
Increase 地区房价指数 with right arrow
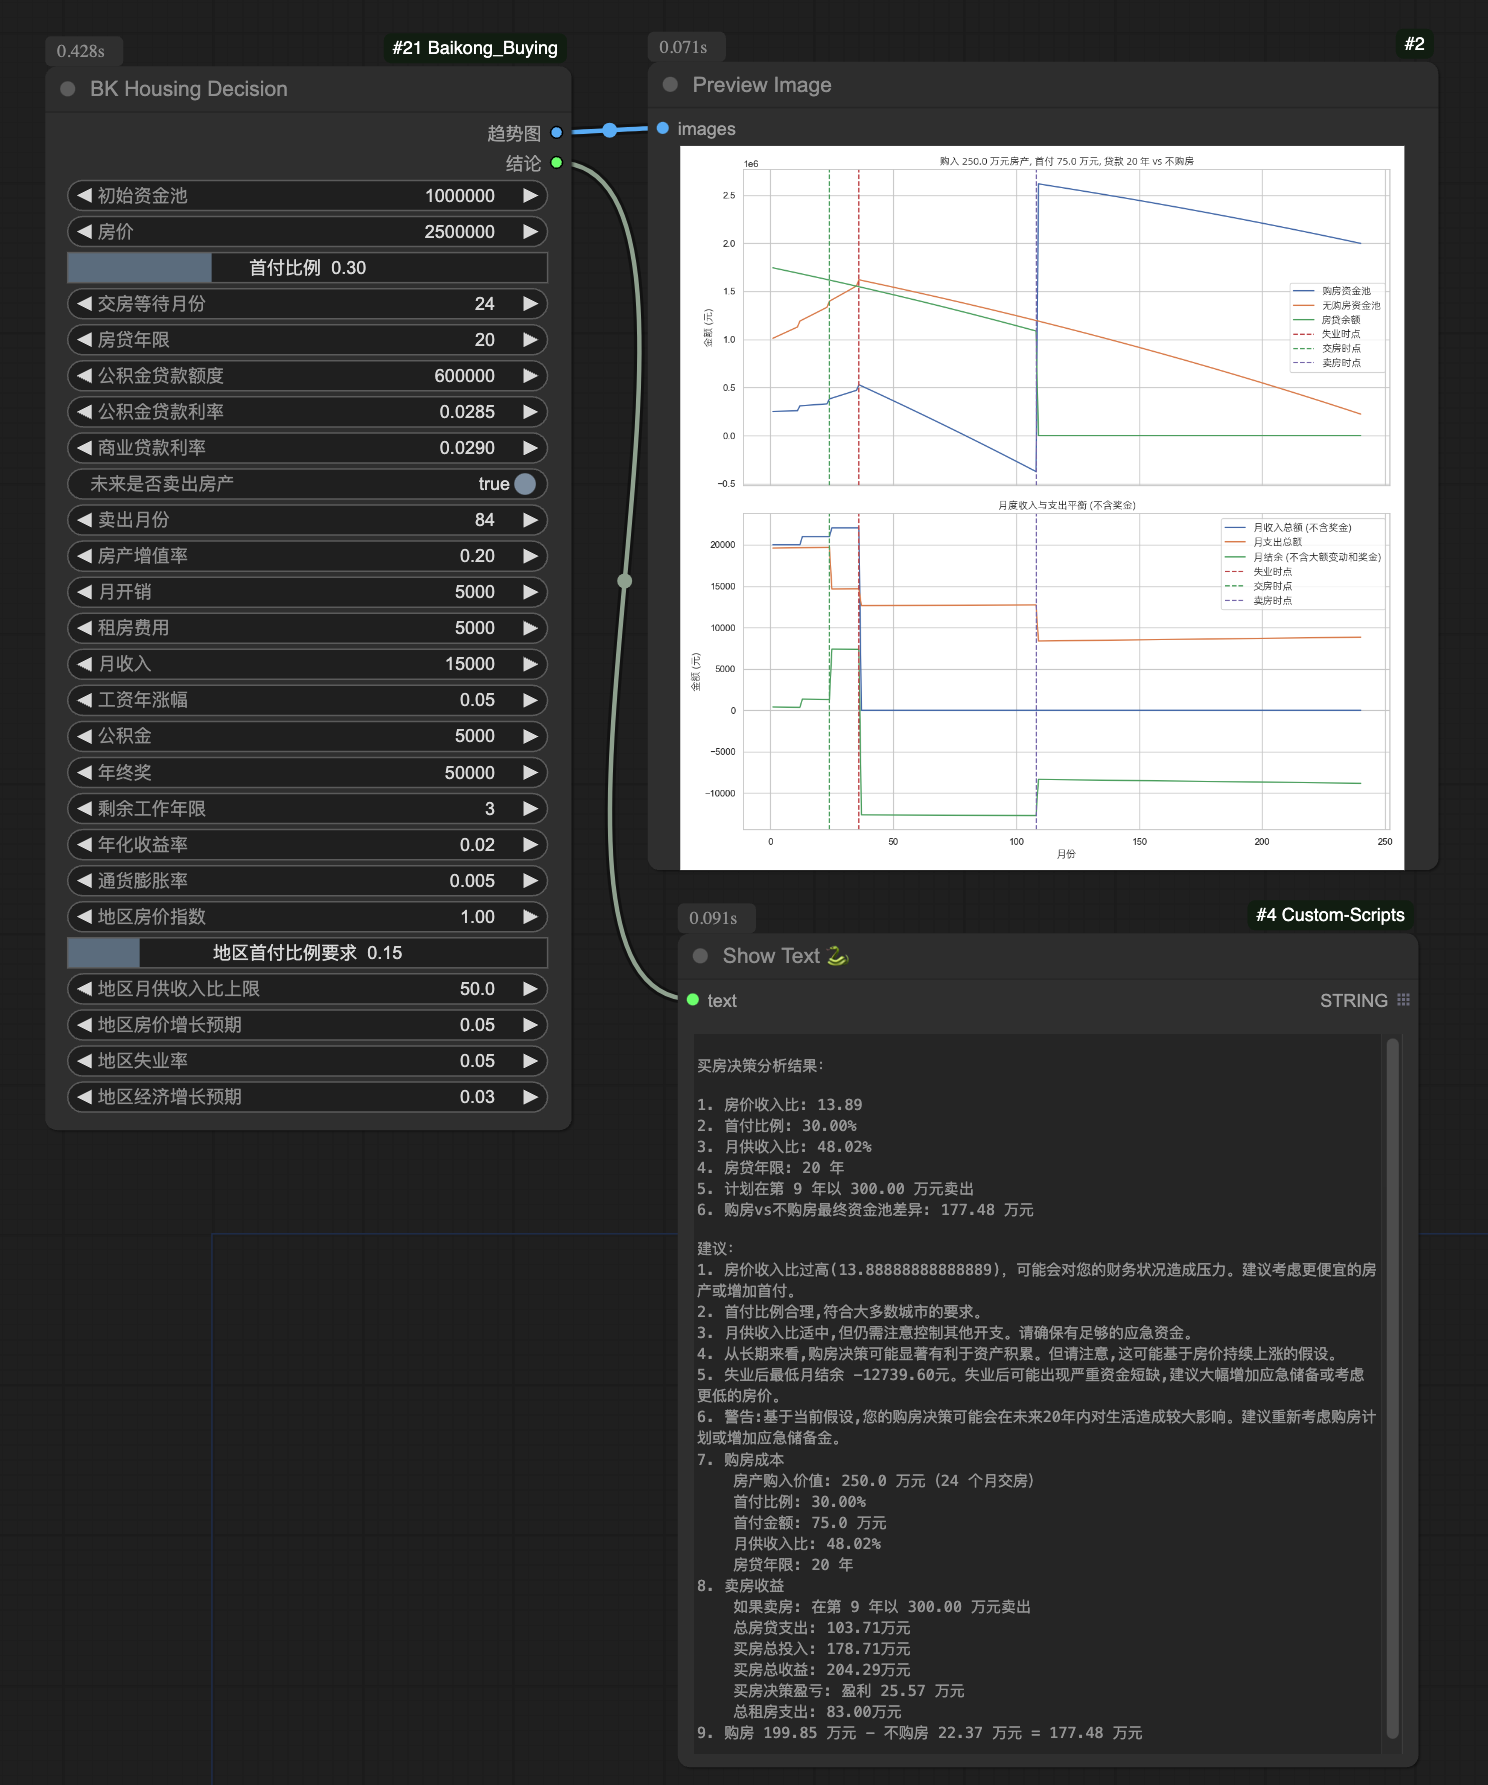coord(531,917)
